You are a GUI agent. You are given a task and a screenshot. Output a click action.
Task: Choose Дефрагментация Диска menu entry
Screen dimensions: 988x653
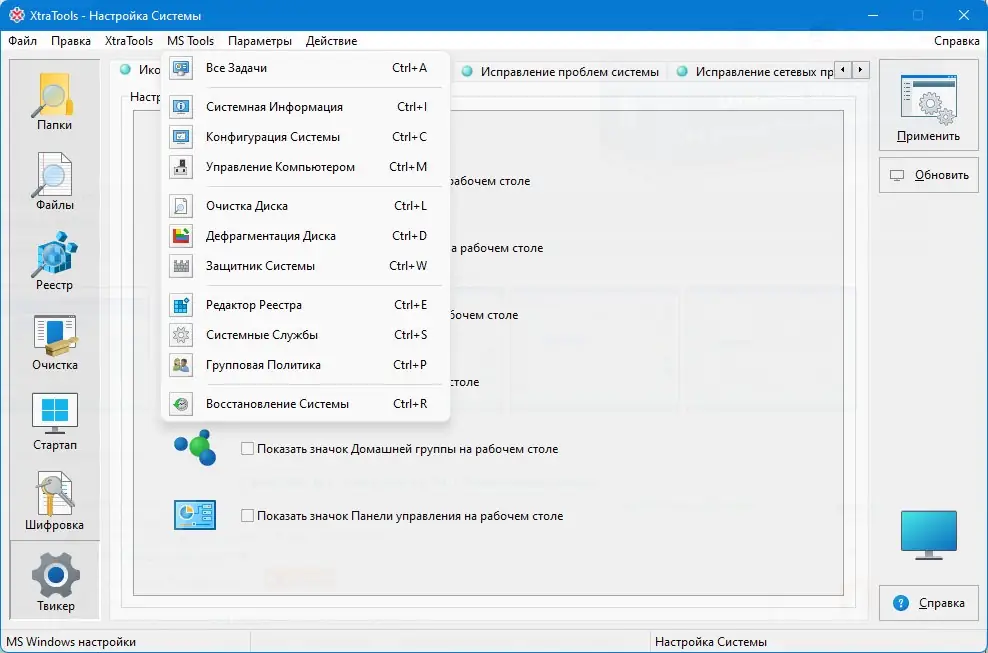click(306, 236)
